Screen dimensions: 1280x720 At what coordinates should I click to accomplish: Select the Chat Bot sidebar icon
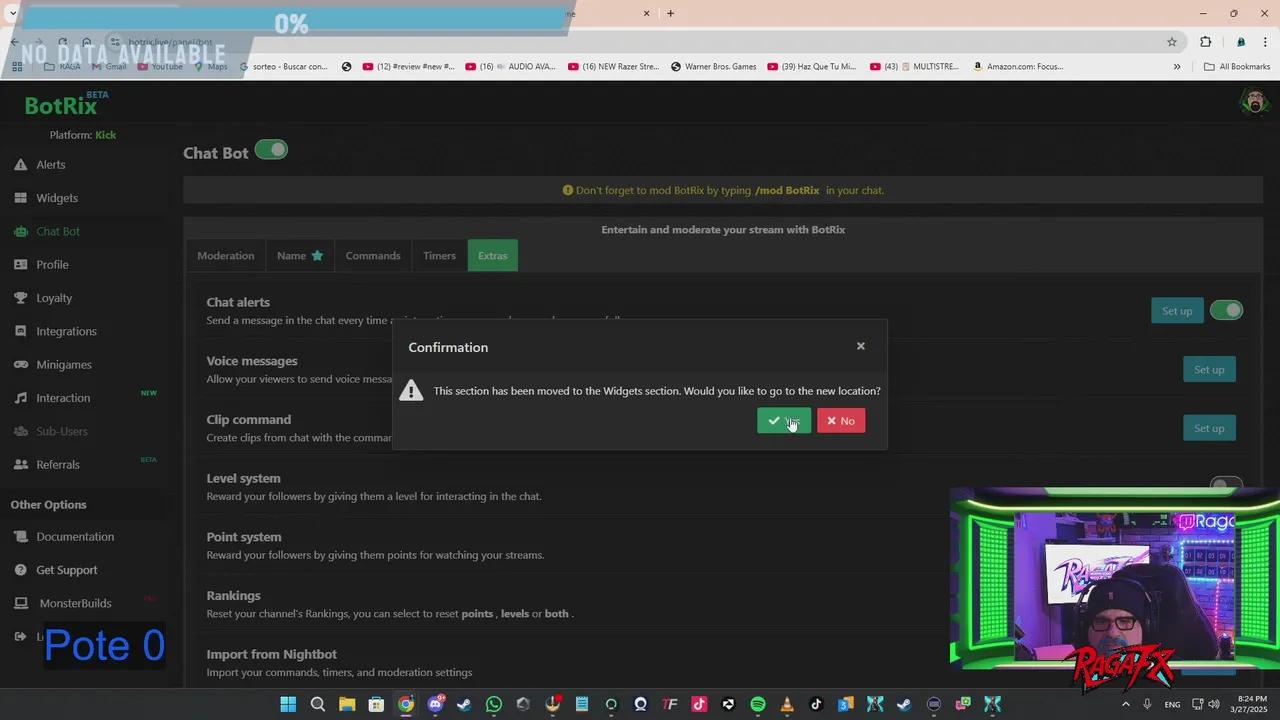(x=20, y=231)
